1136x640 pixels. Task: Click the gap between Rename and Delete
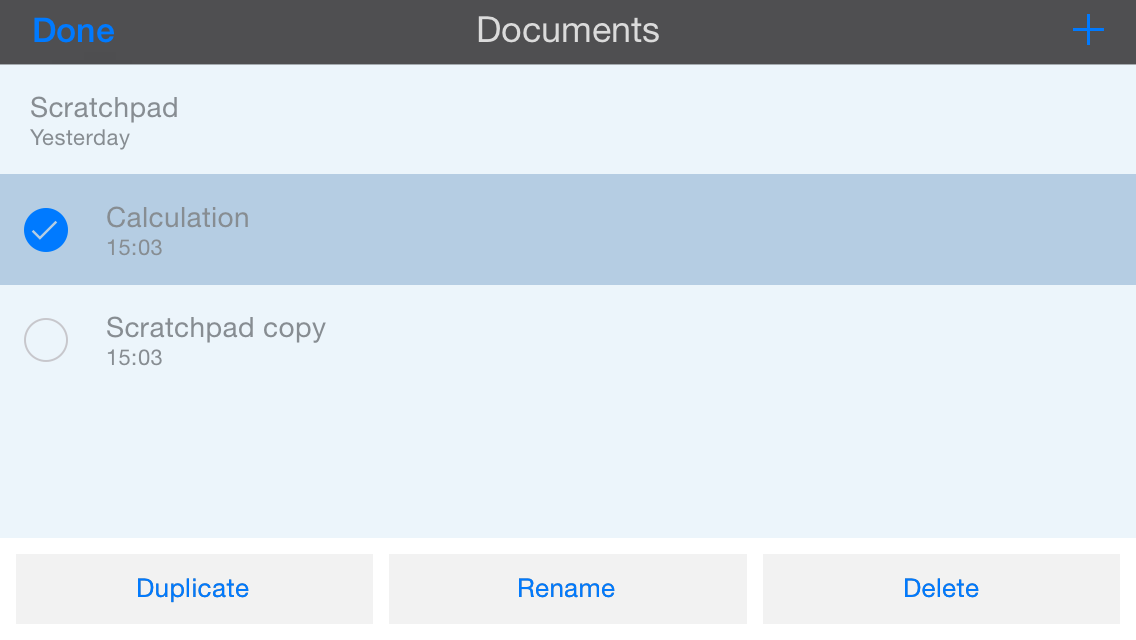coord(755,588)
